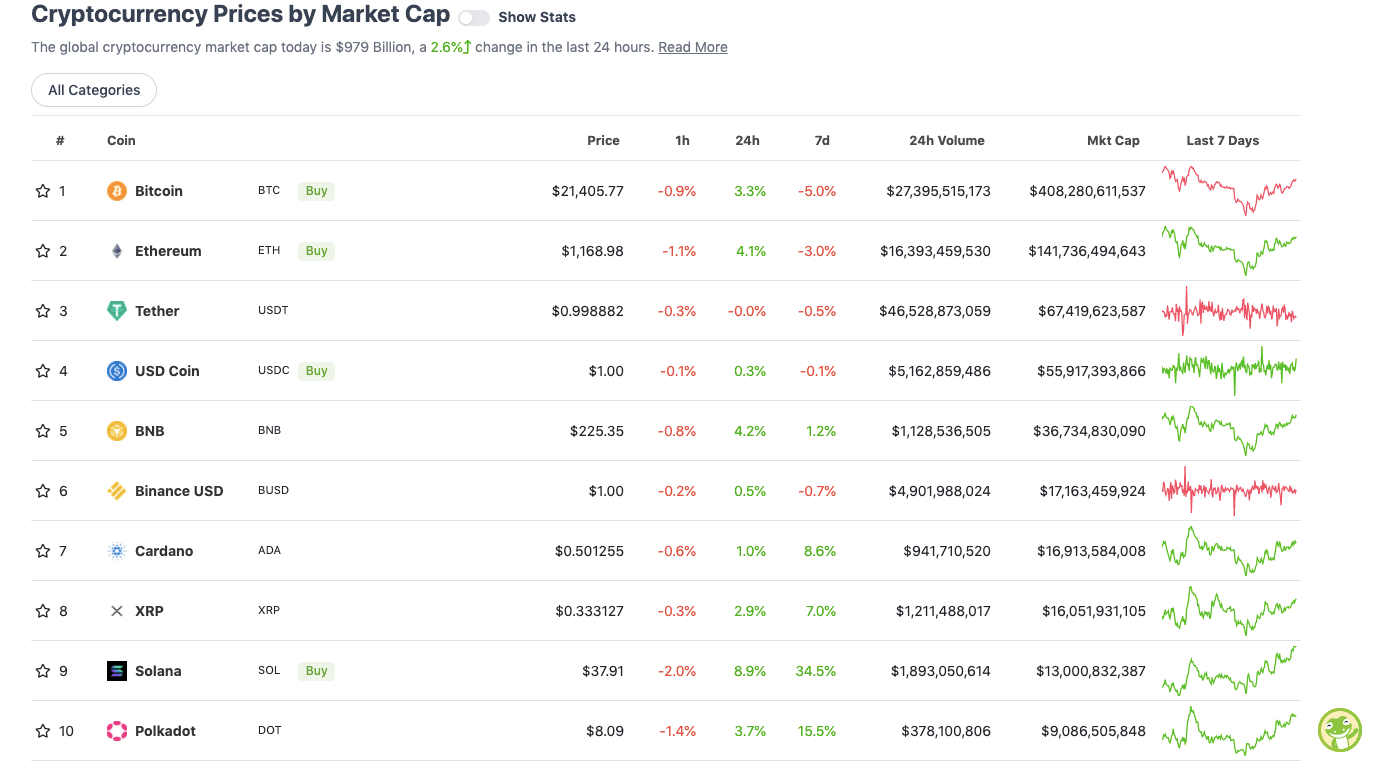Screen dimensions: 1373x761
Task: Click the Ethereum diamond logo
Action: click(117, 251)
